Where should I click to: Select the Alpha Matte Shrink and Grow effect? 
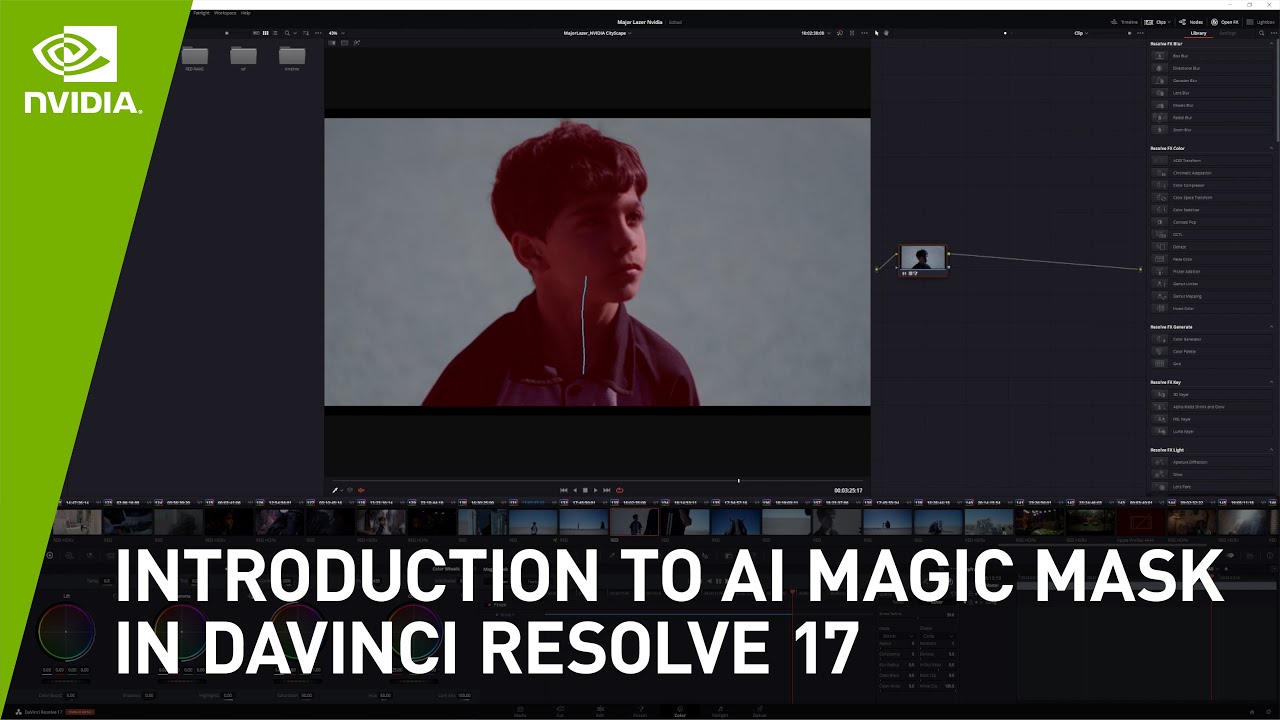tap(1211, 407)
